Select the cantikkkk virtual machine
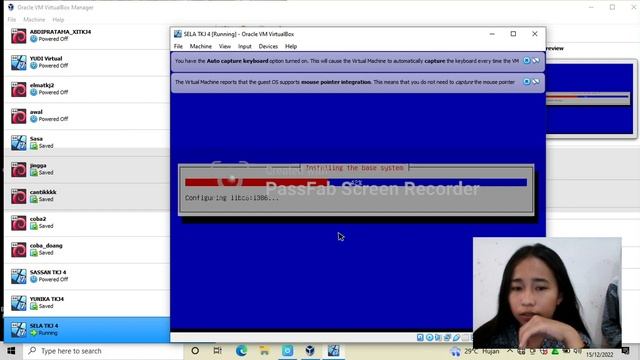The width and height of the screenshot is (640, 360). tap(87, 196)
